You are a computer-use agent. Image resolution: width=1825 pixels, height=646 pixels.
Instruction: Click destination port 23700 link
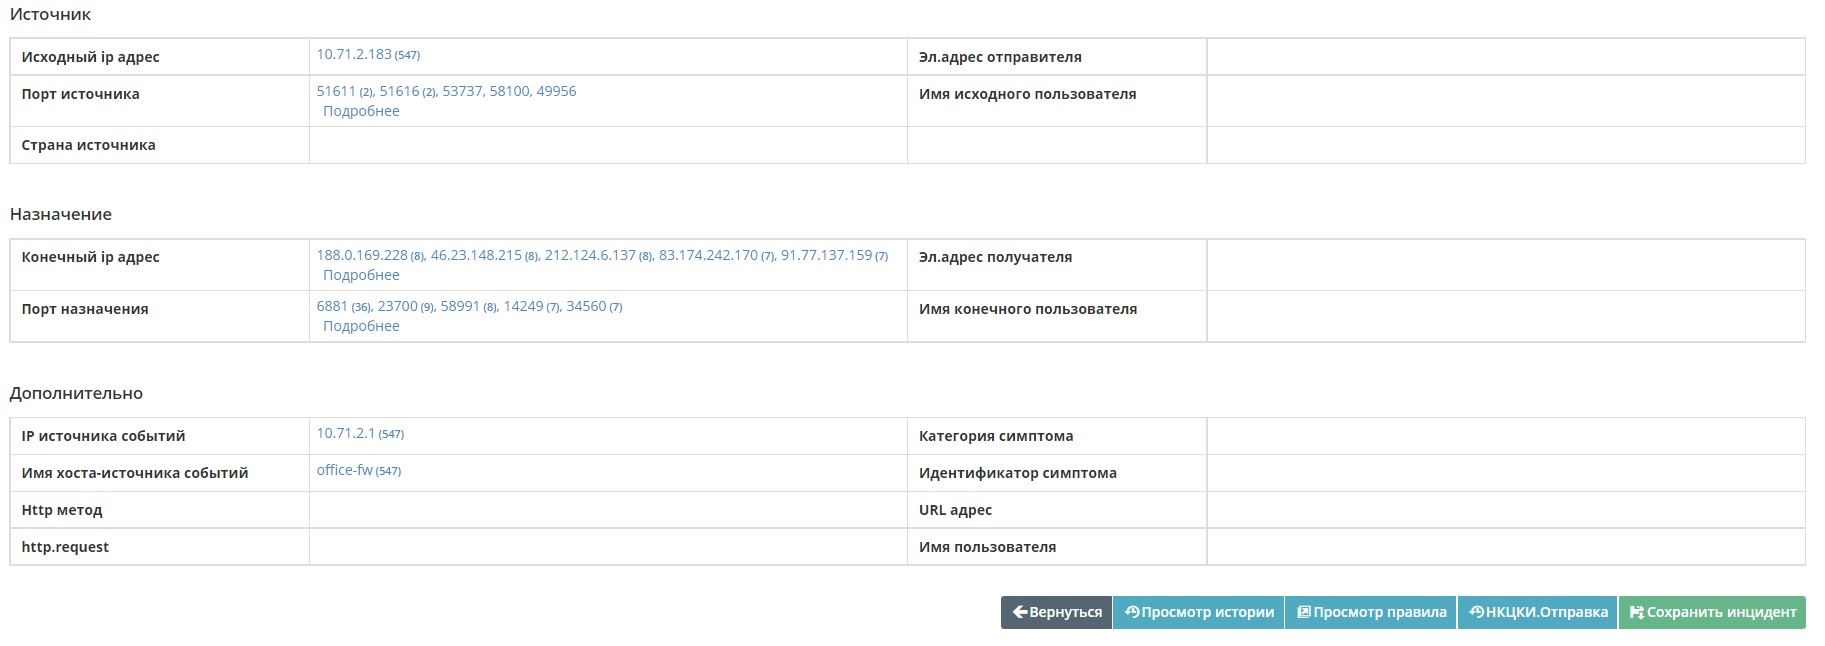(x=397, y=306)
